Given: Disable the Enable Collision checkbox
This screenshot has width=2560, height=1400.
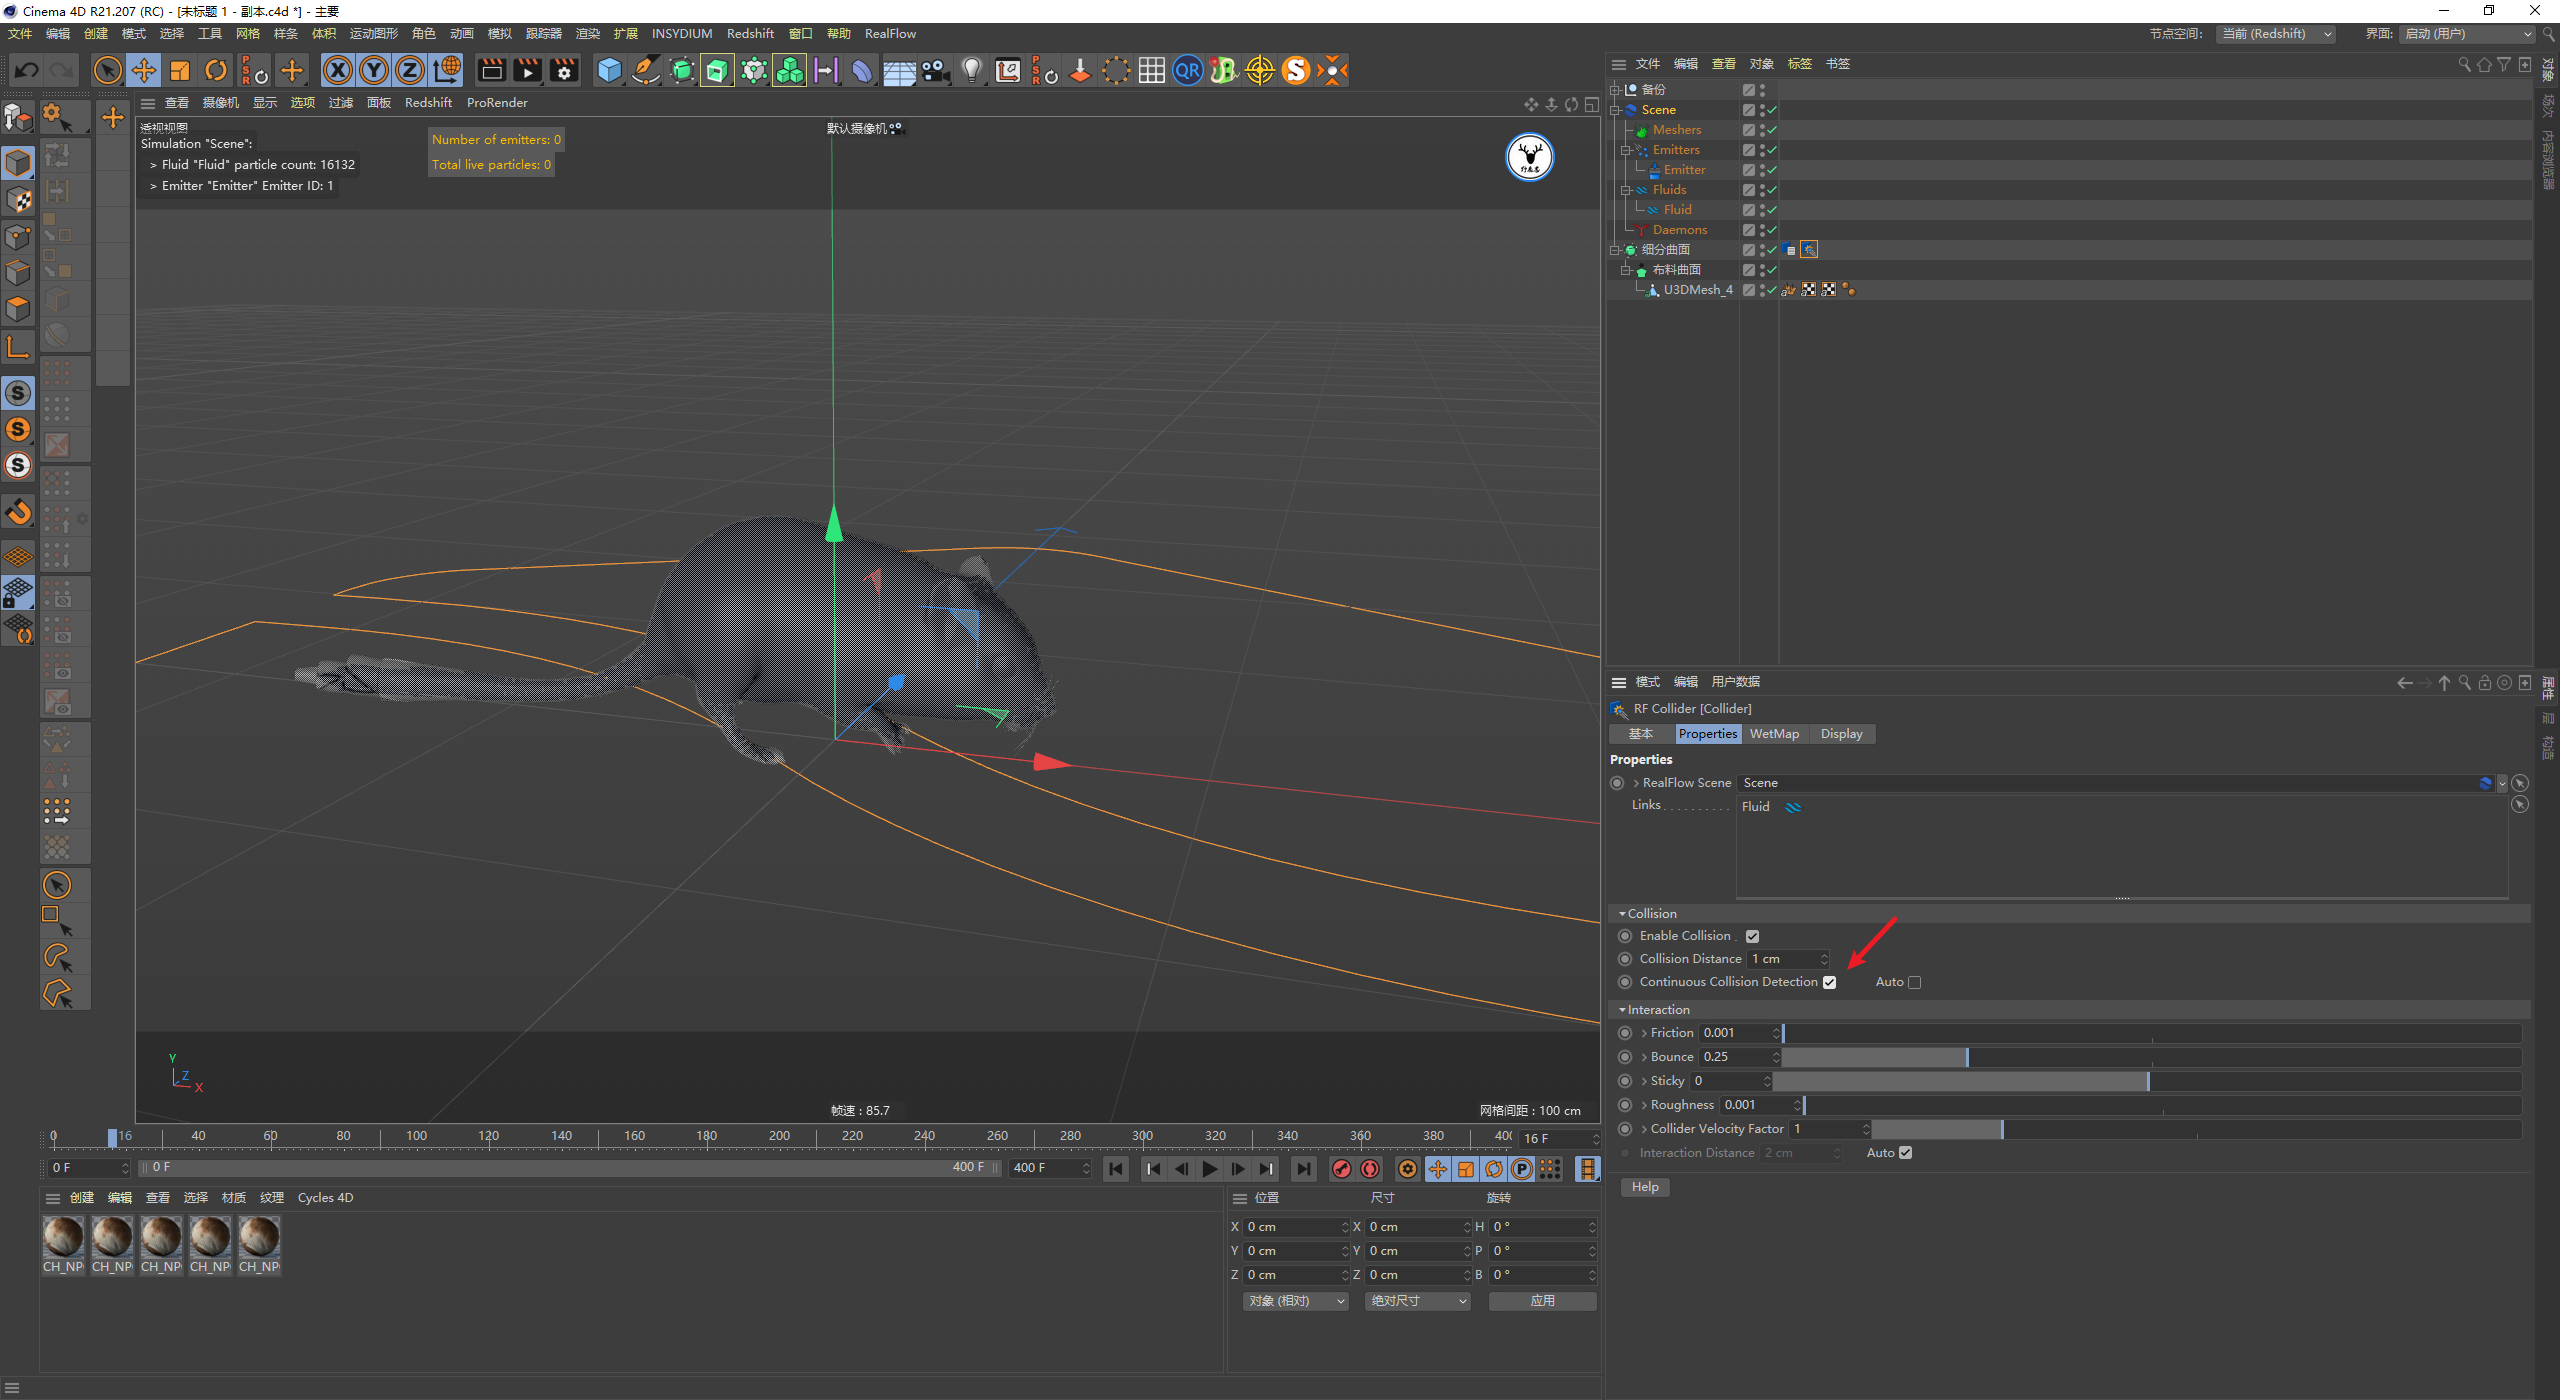Looking at the screenshot, I should 1752,936.
